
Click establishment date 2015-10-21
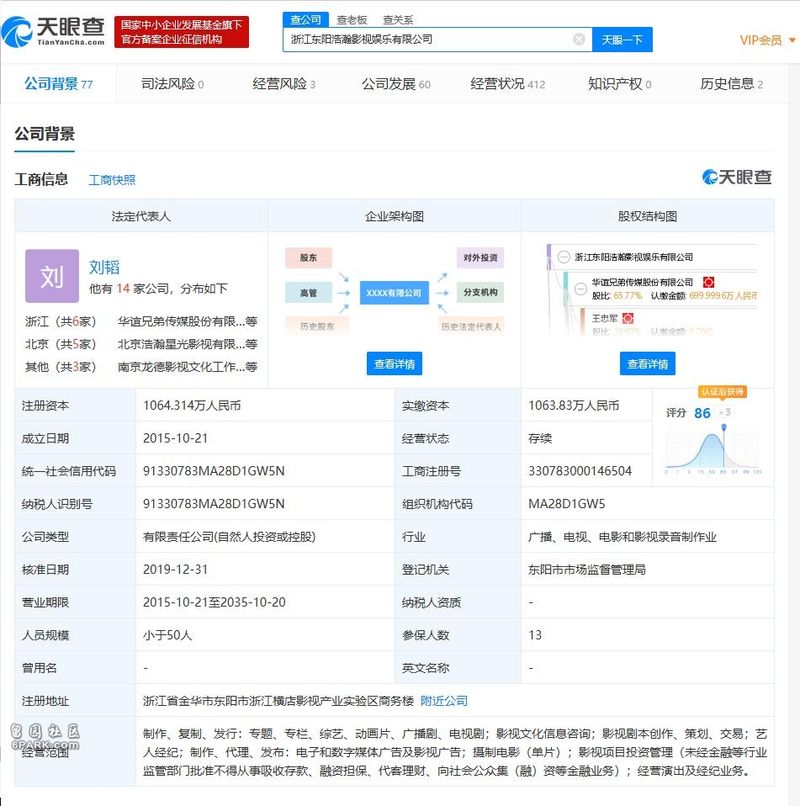click(x=175, y=438)
